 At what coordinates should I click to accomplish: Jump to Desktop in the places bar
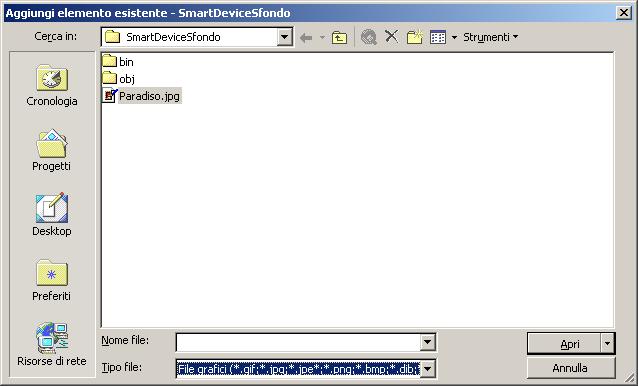(52, 215)
